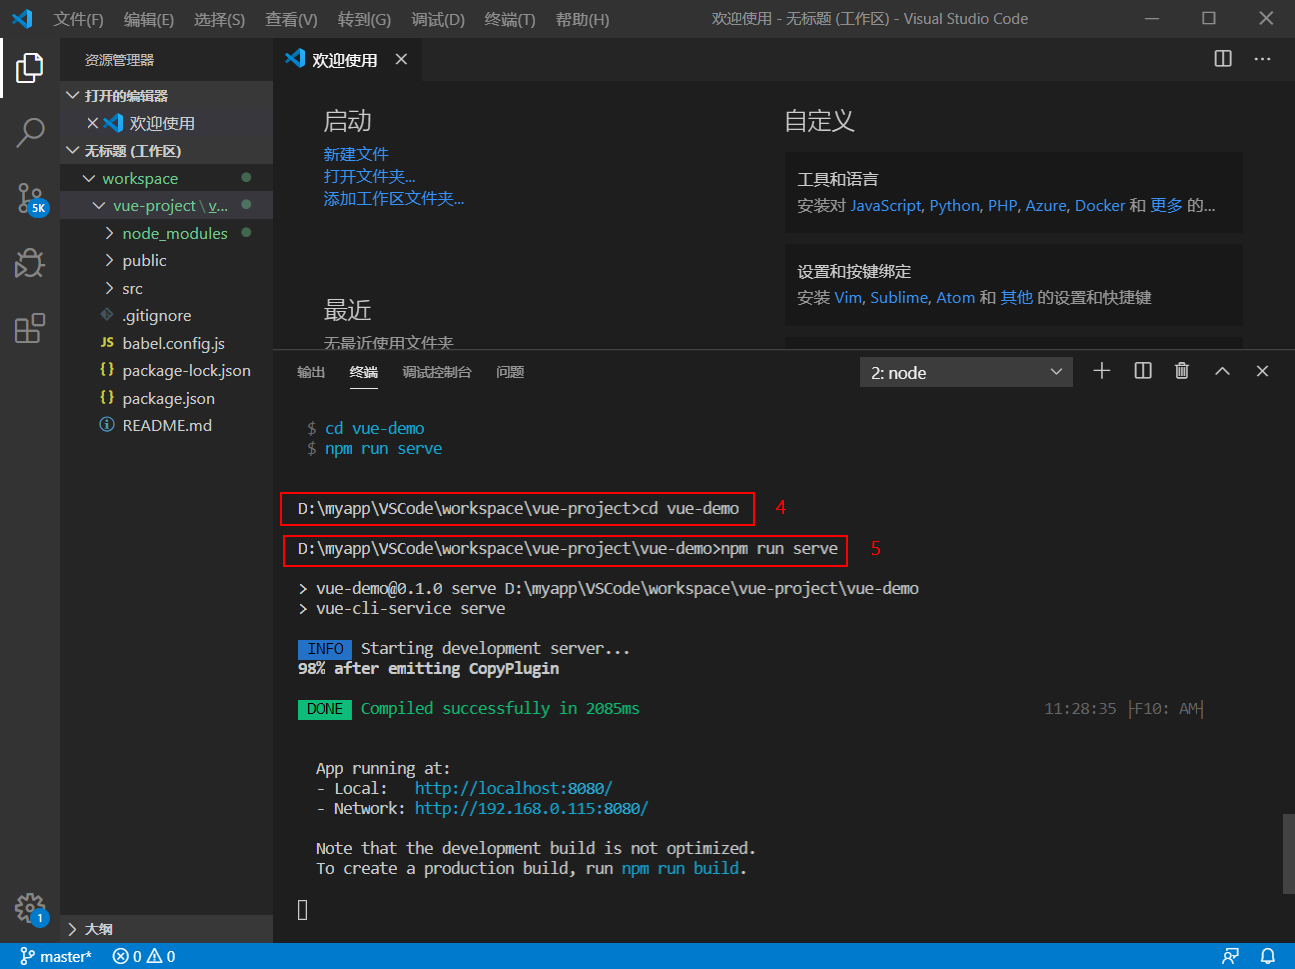Open the README.md file
1295x969 pixels.
click(x=166, y=425)
